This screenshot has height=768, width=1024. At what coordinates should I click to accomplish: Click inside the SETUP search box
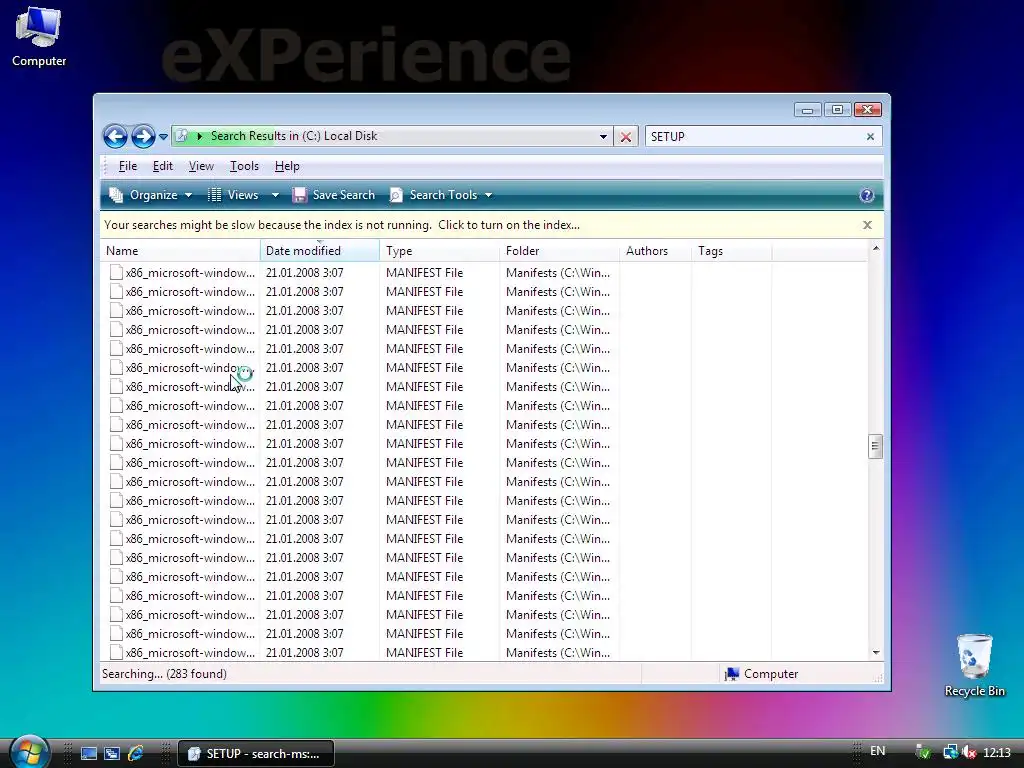coord(754,136)
